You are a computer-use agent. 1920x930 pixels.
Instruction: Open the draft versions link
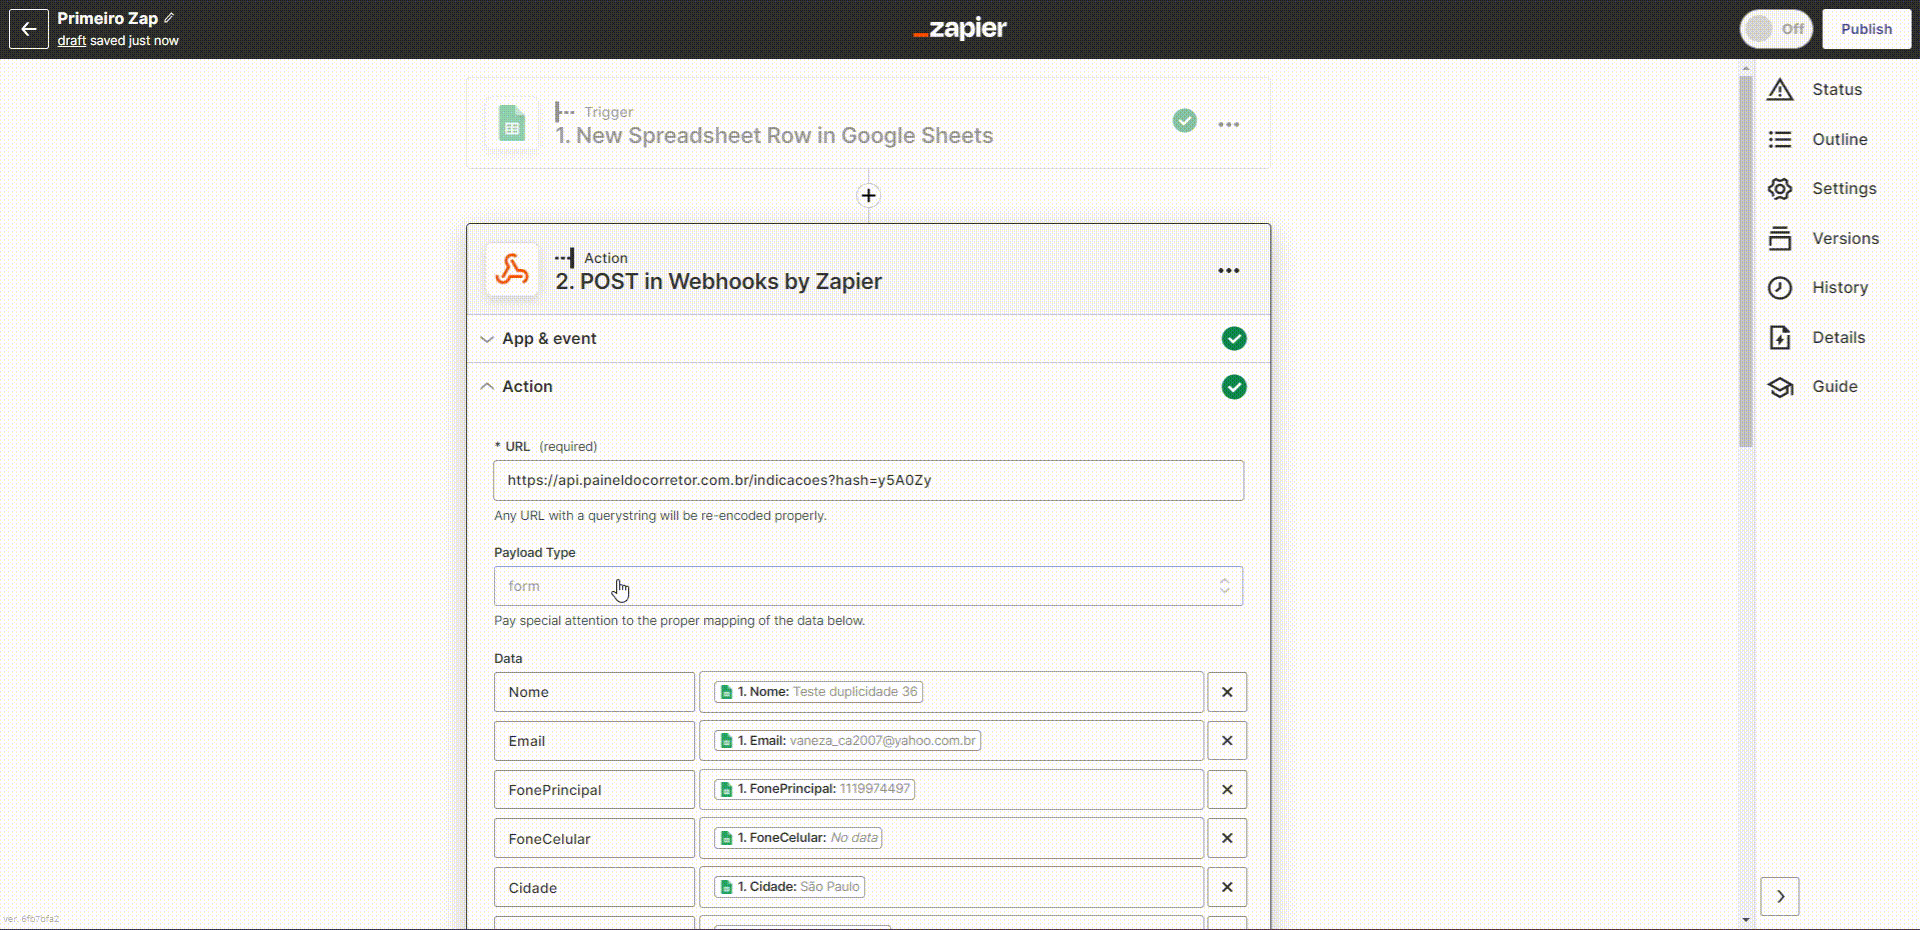click(71, 41)
